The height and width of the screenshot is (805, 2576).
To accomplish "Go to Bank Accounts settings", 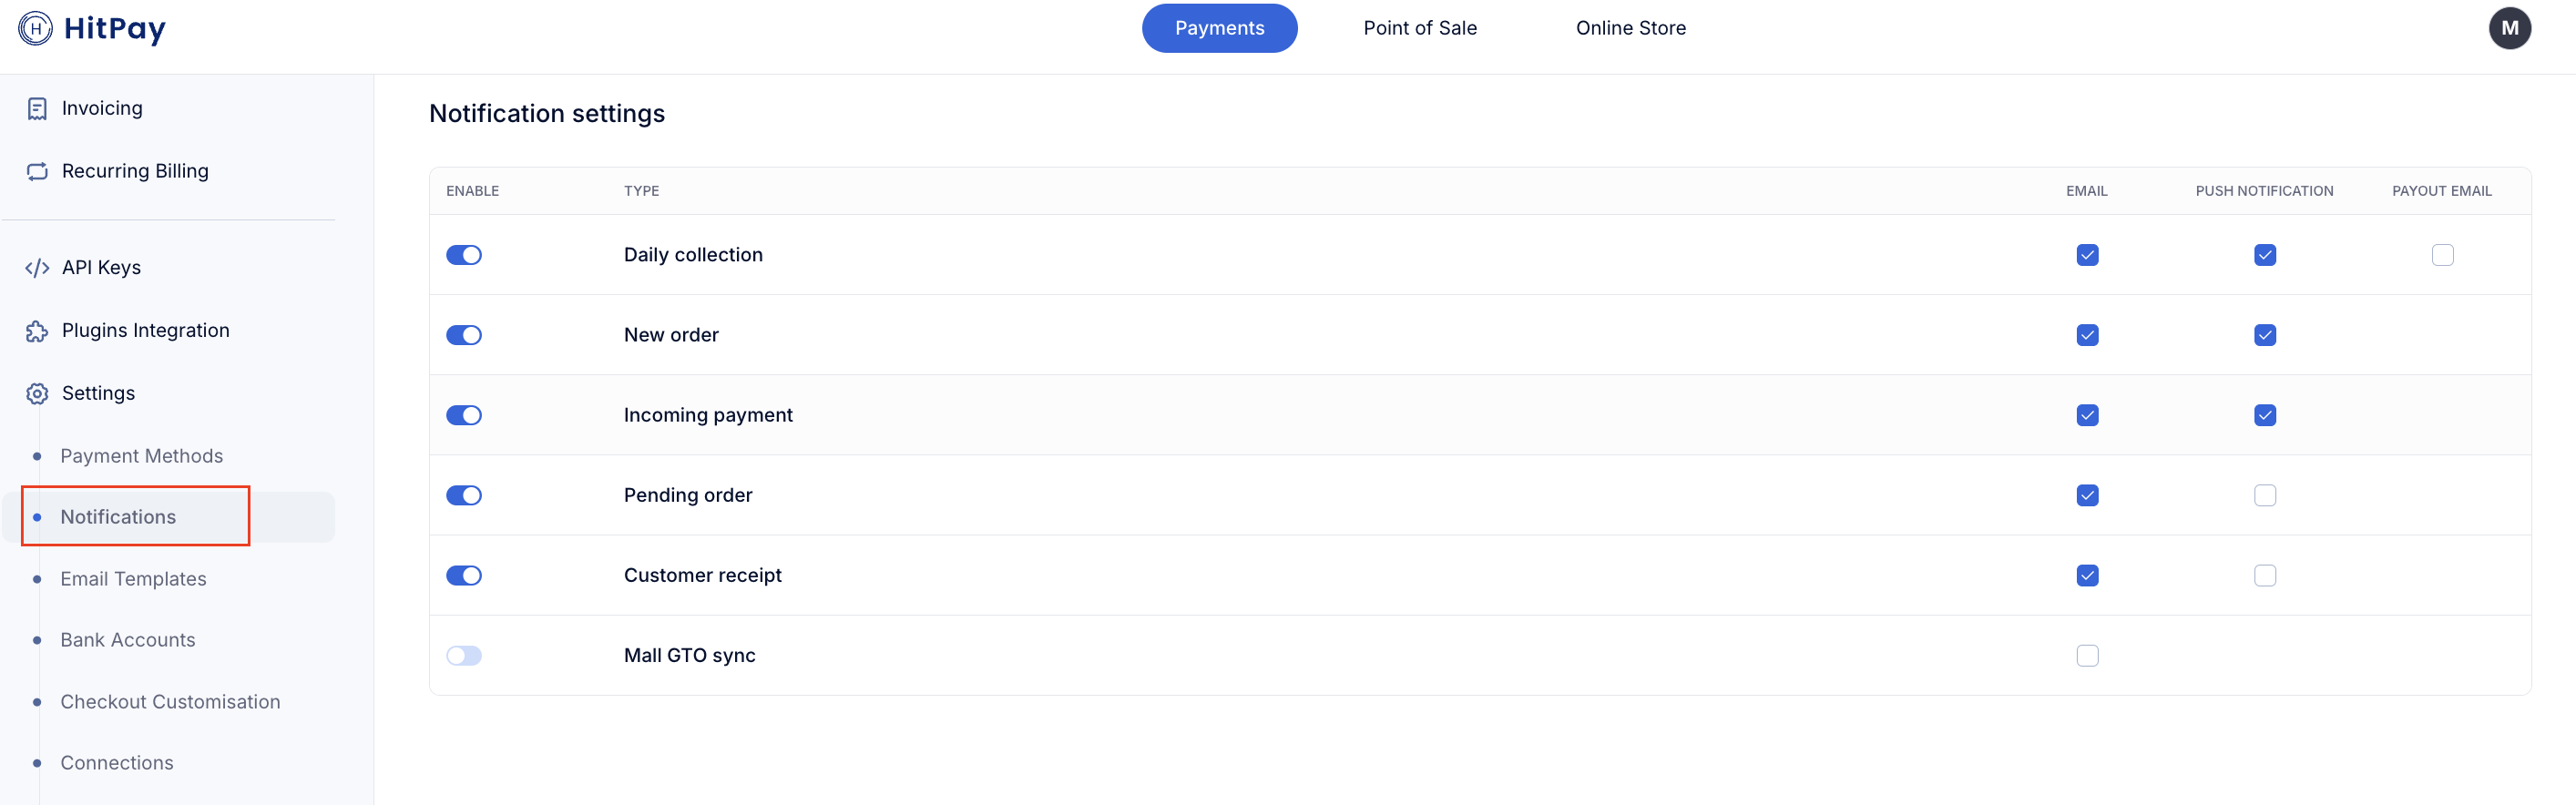I will click(128, 640).
